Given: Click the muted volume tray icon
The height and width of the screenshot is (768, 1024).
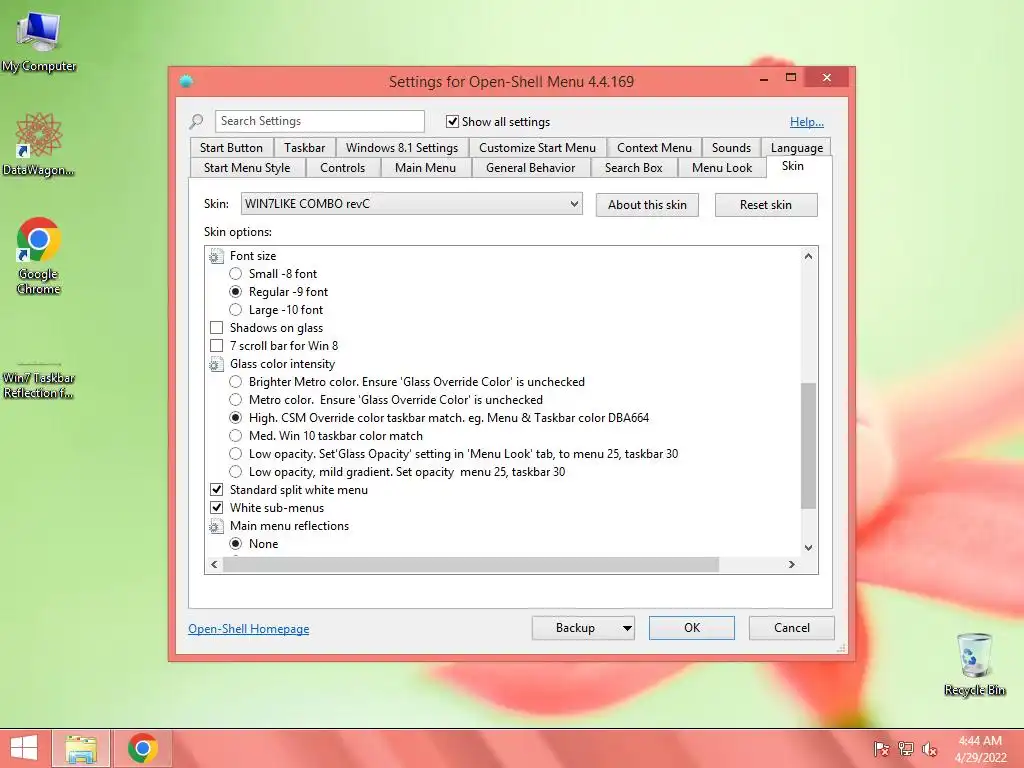Looking at the screenshot, I should (929, 749).
